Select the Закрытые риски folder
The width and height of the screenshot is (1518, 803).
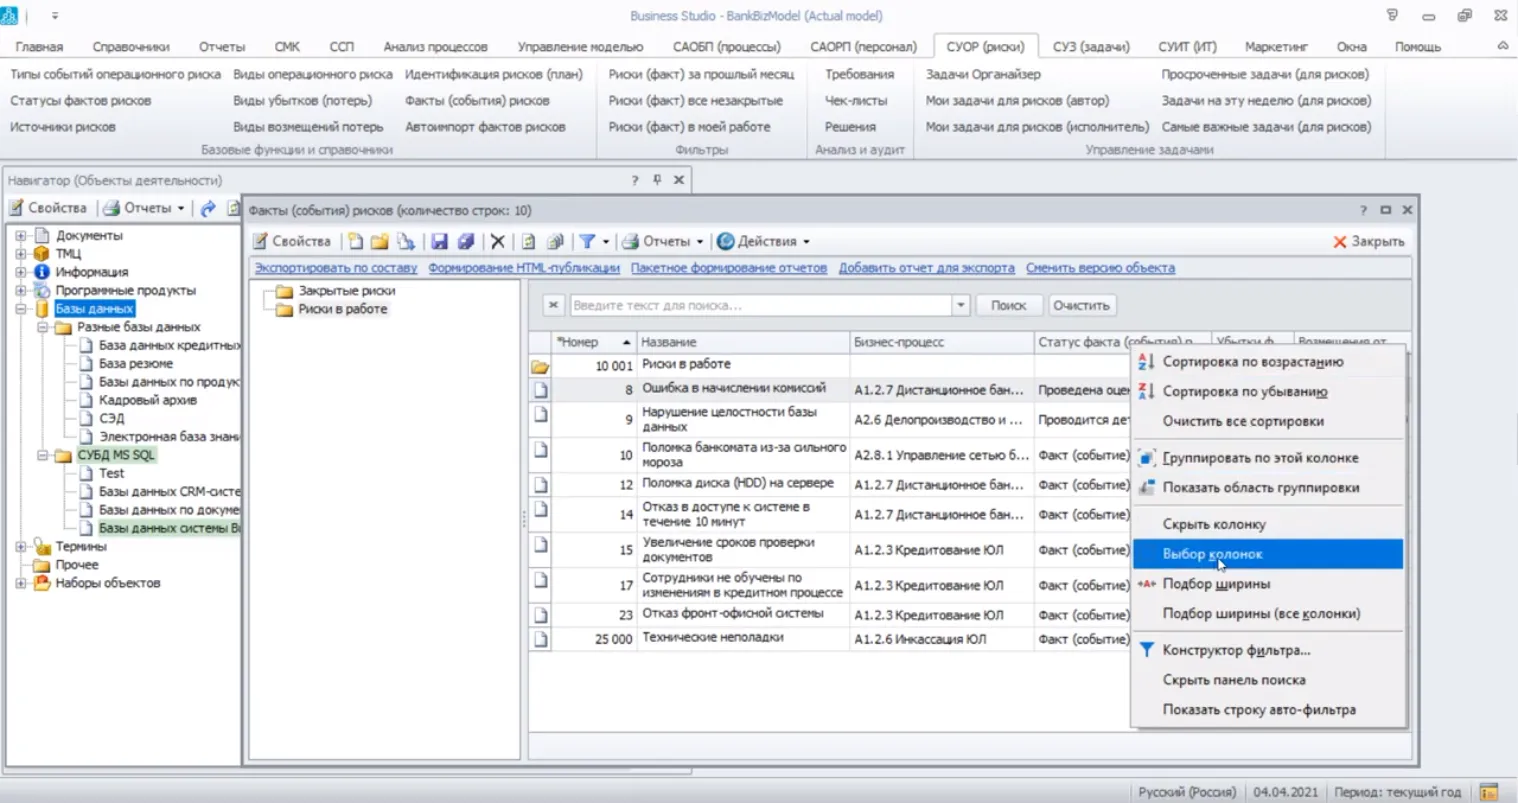coord(346,291)
